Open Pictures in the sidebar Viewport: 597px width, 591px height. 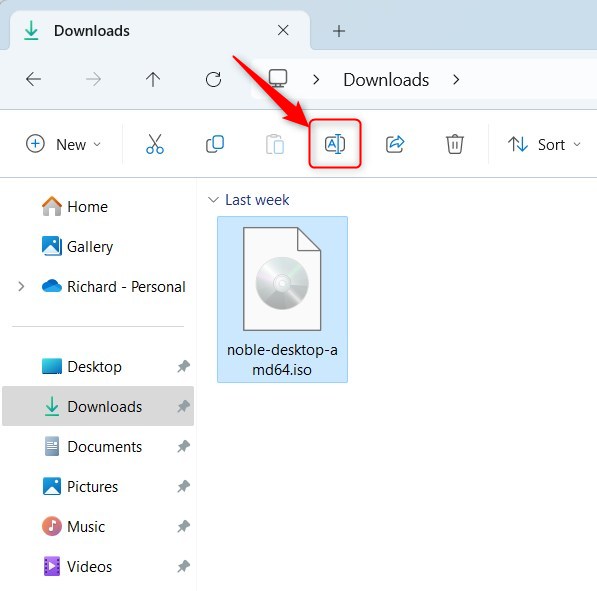pyautogui.click(x=80, y=486)
